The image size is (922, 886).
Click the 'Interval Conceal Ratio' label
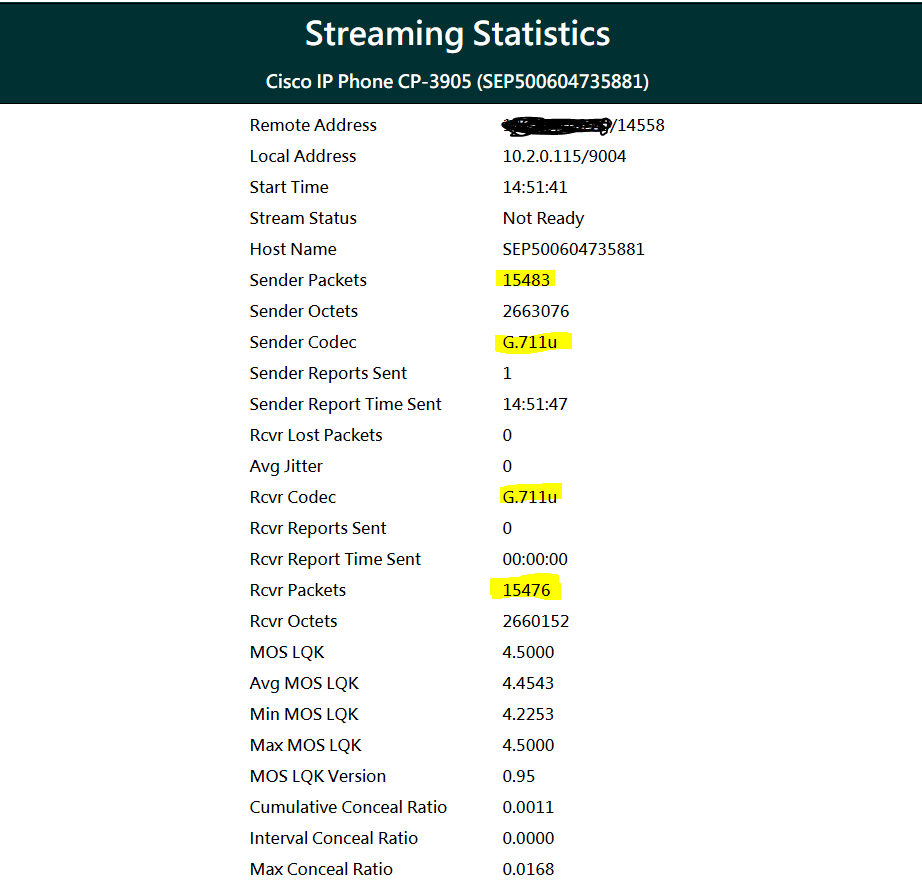[333, 838]
